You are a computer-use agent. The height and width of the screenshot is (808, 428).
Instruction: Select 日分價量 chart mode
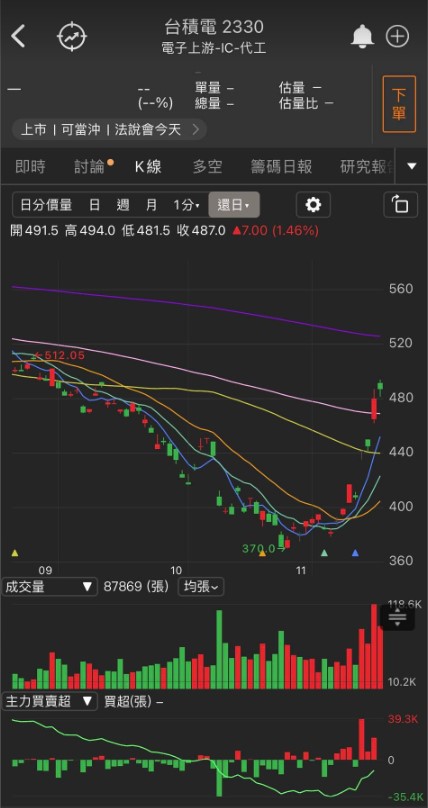point(46,205)
